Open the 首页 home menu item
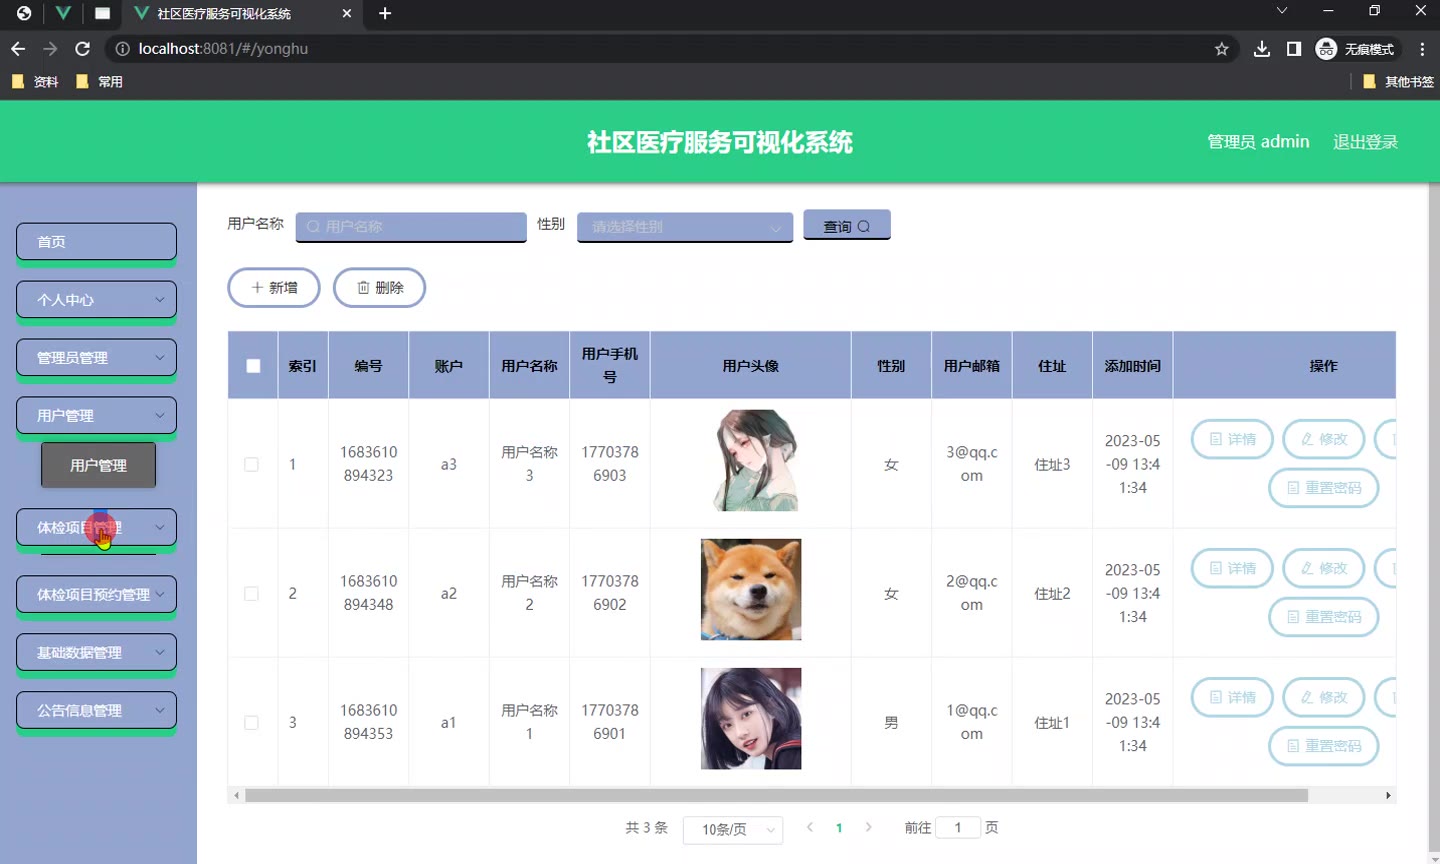This screenshot has height=864, width=1440. click(96, 242)
